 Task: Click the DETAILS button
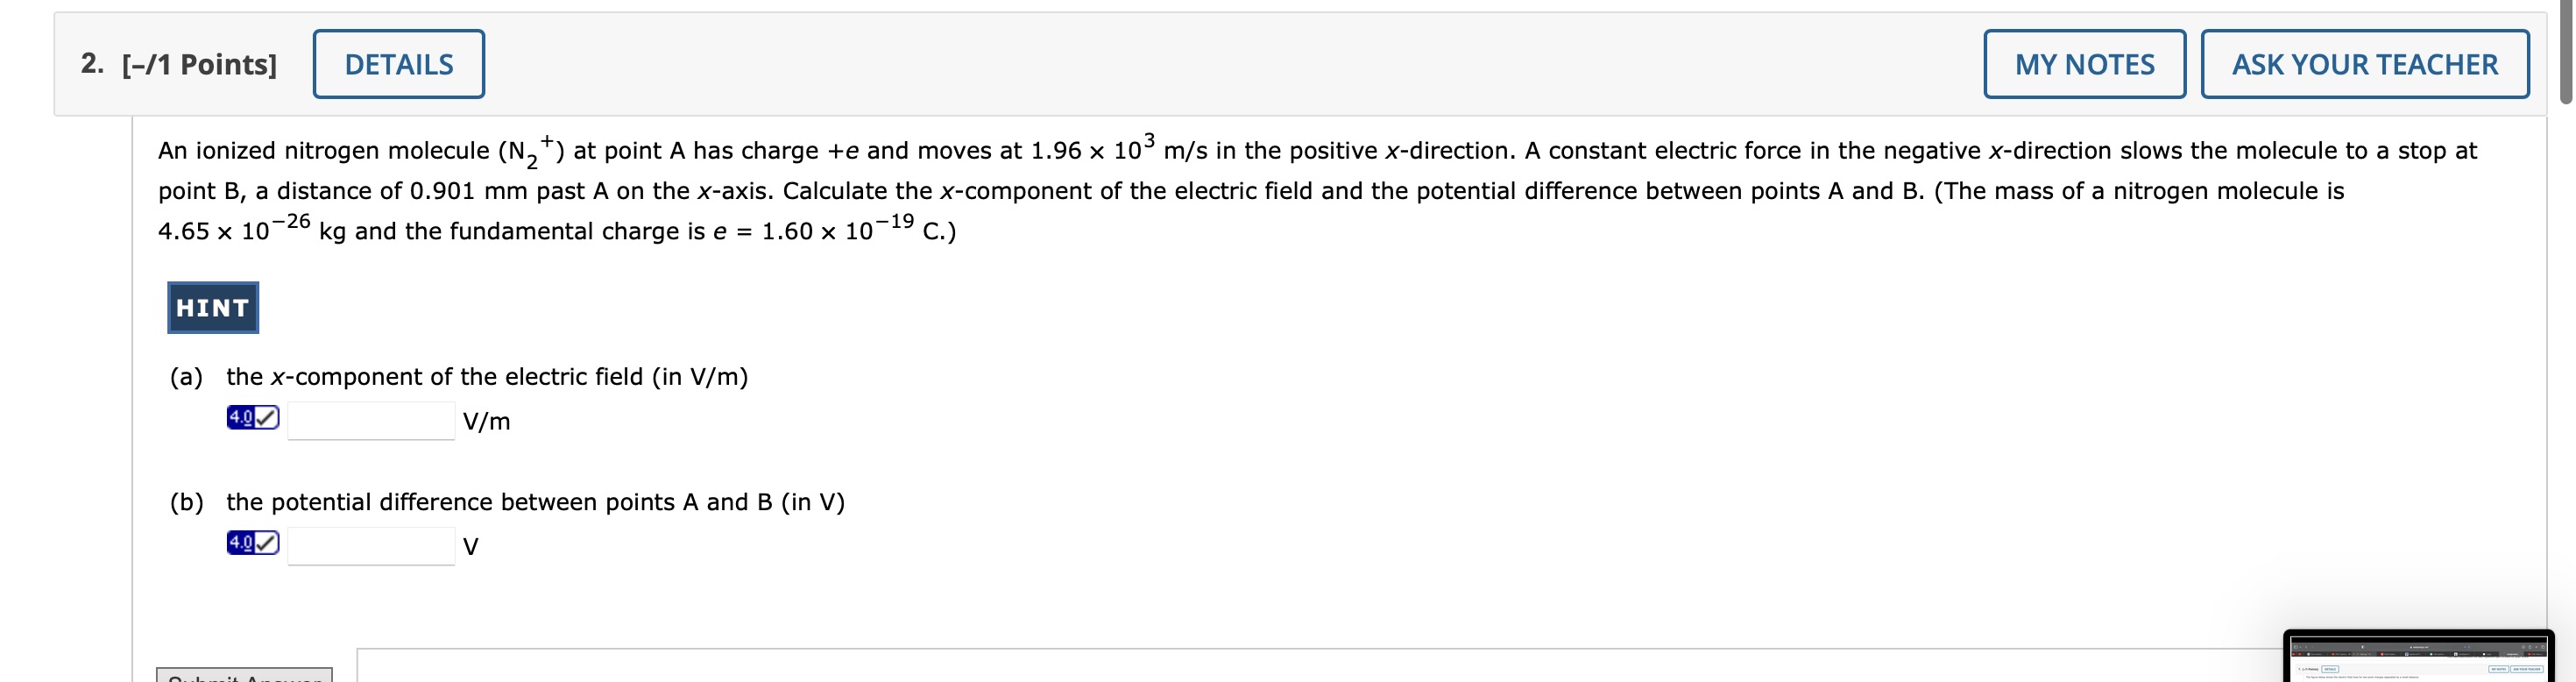click(x=399, y=63)
